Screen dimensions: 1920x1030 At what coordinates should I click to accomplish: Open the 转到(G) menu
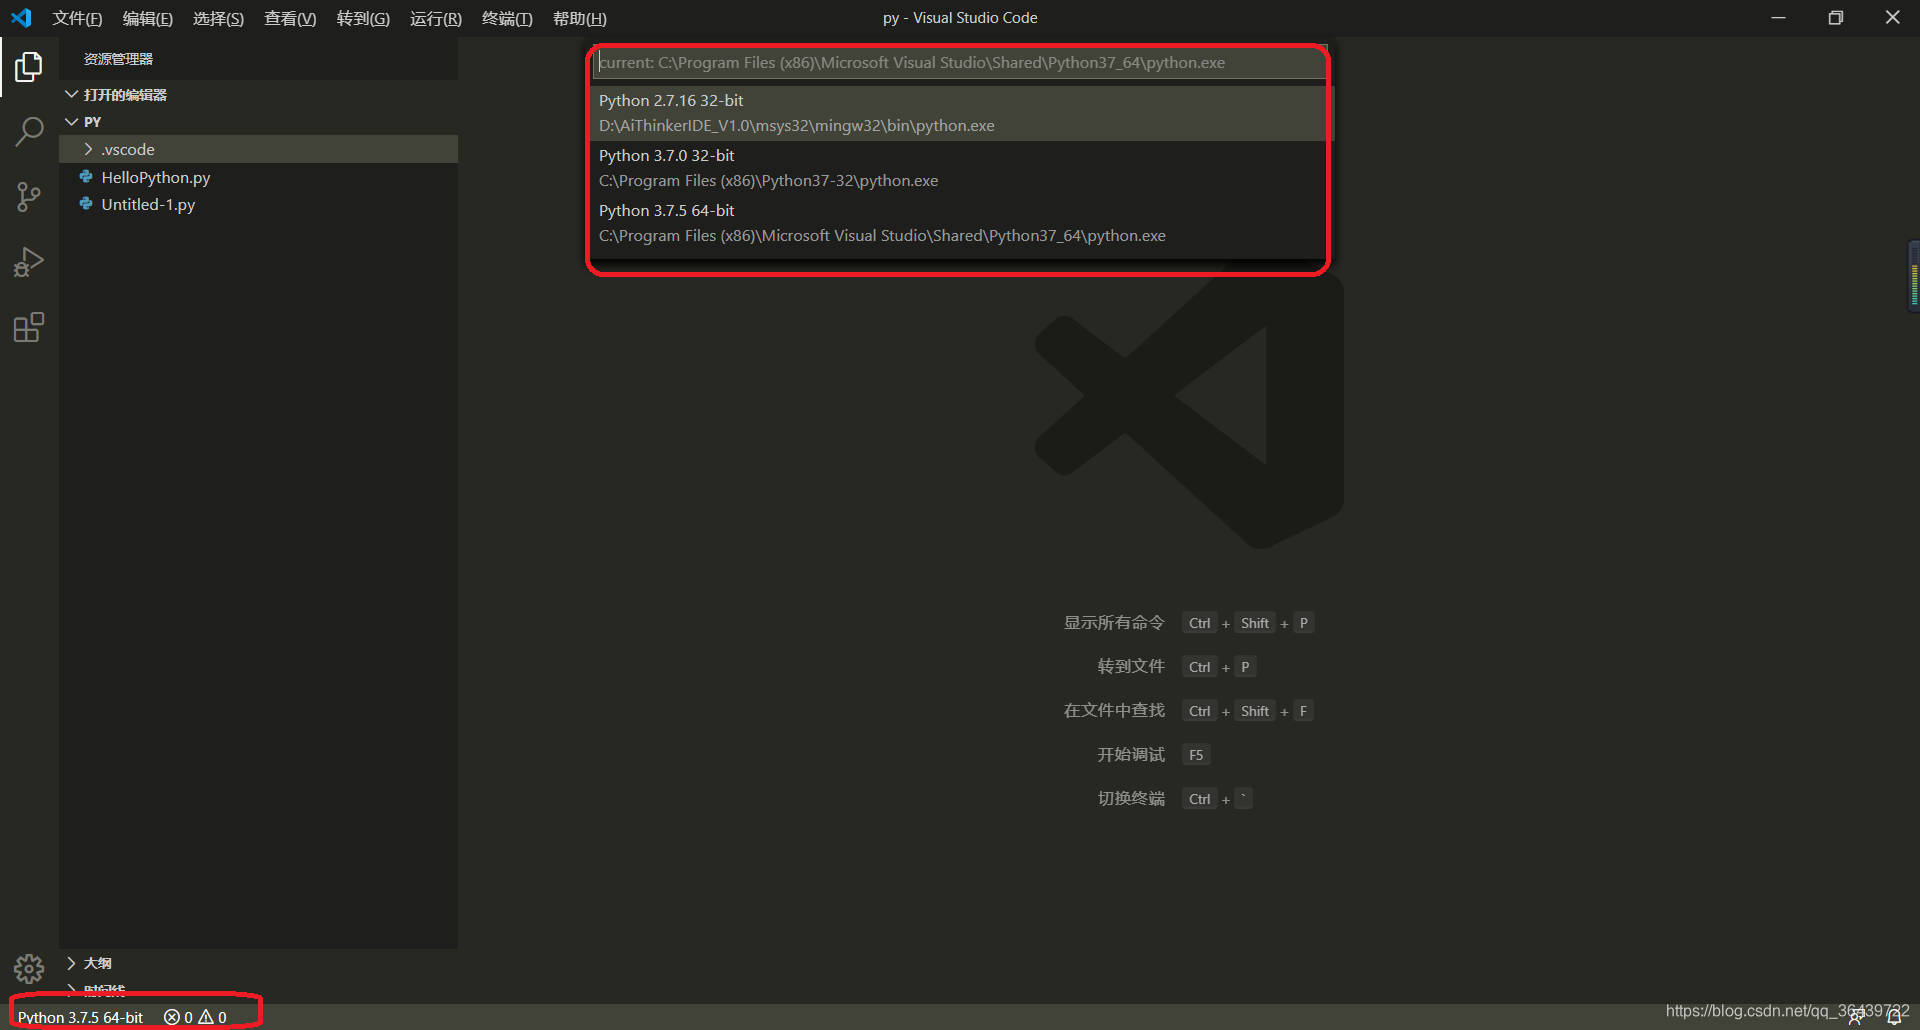click(363, 18)
